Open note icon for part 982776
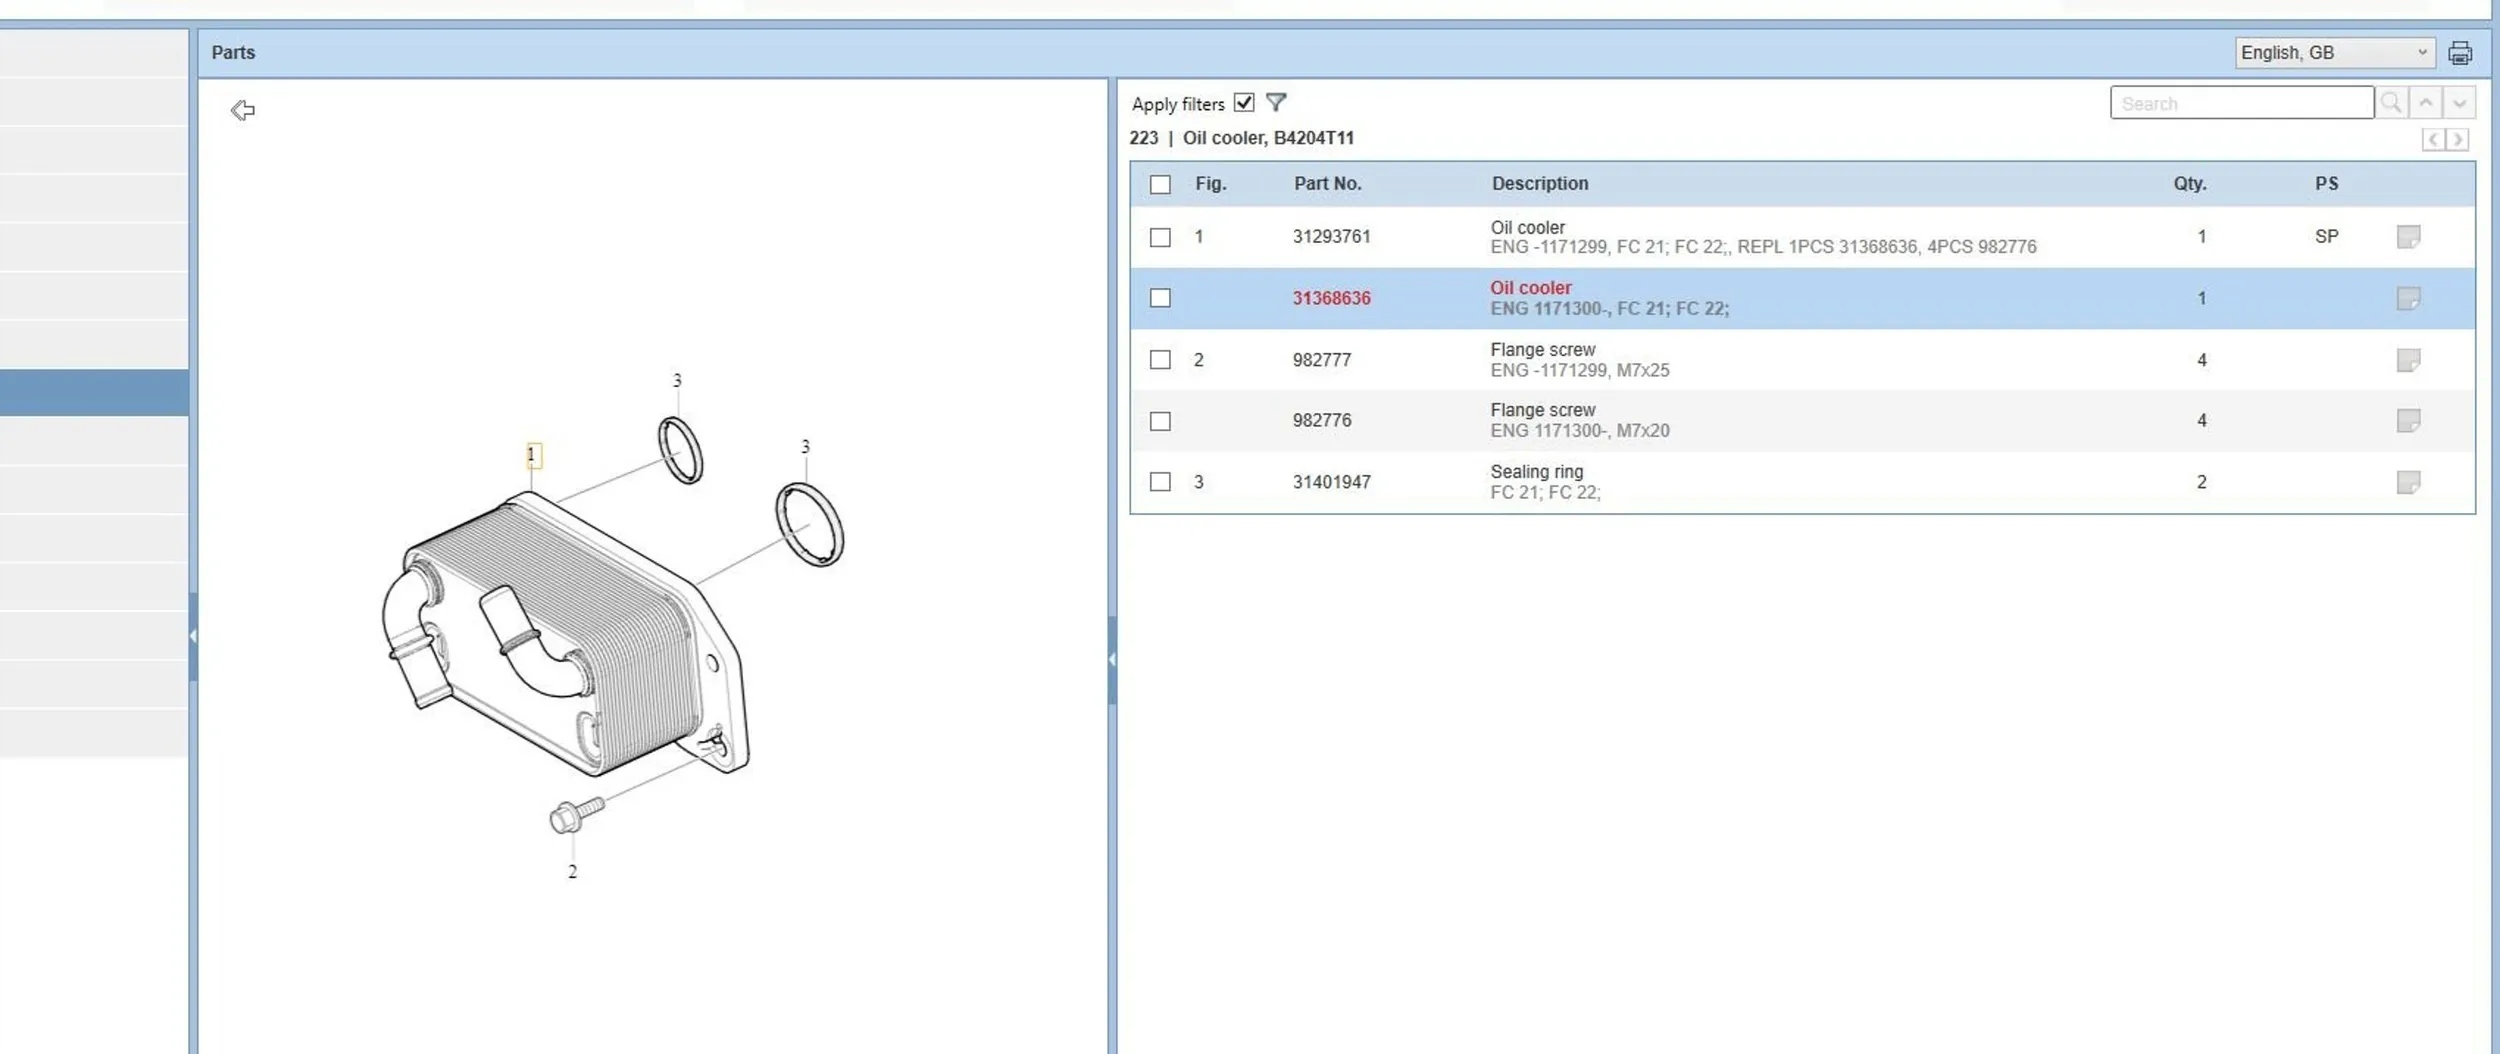This screenshot has height=1054, width=2500. click(x=2408, y=421)
